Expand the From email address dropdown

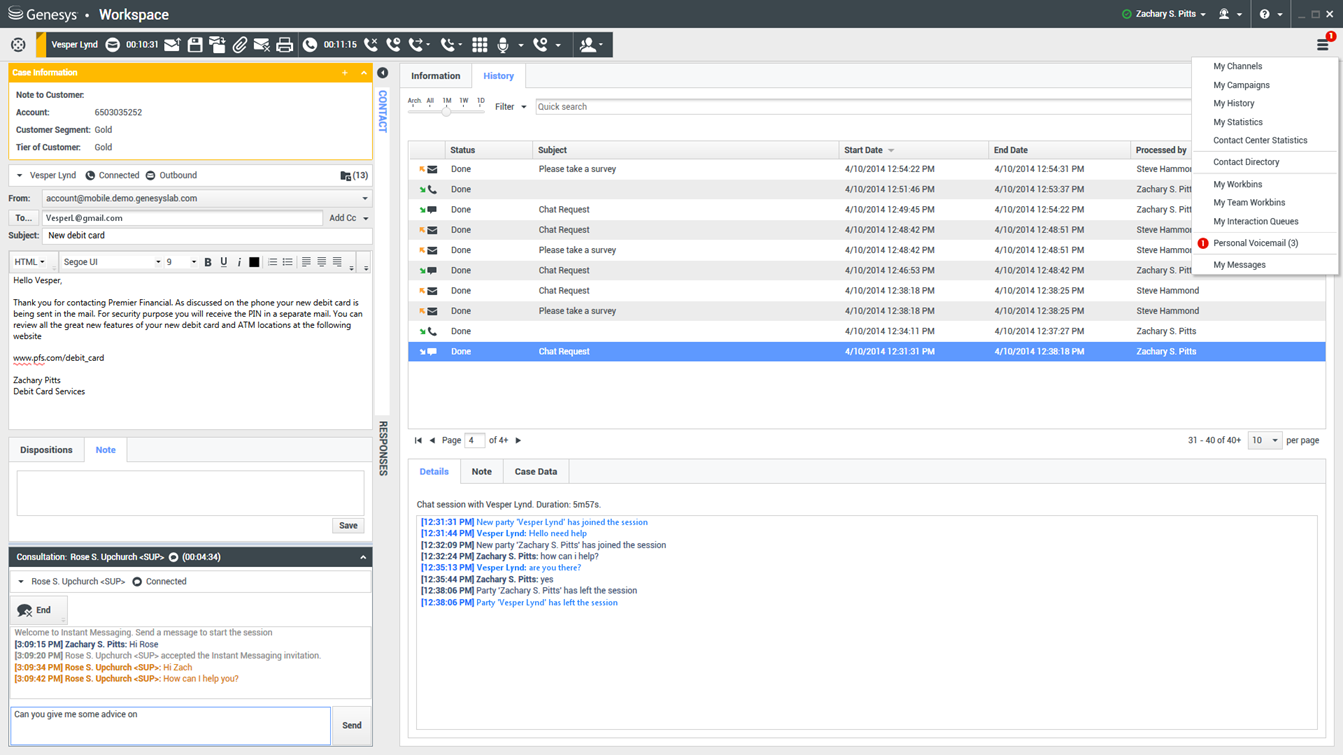(364, 198)
